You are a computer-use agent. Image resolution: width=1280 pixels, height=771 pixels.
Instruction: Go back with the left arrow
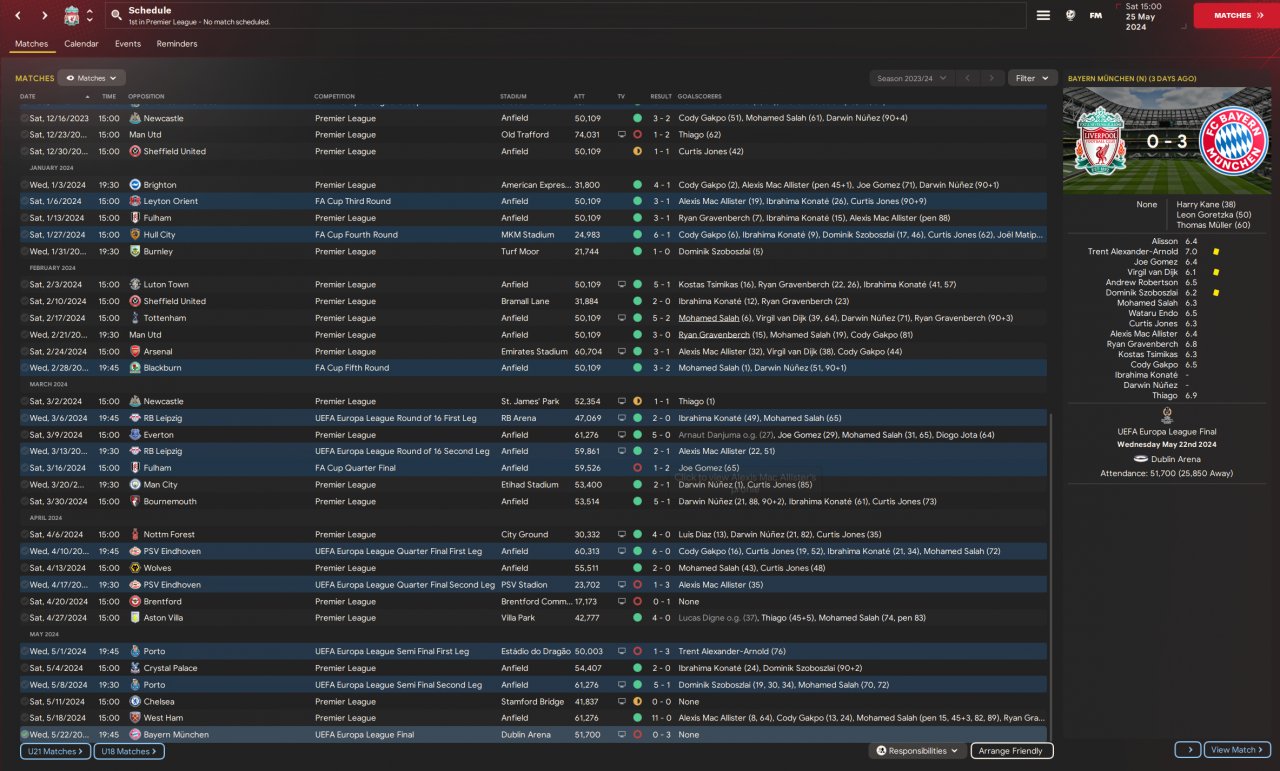pyautogui.click(x=19, y=16)
